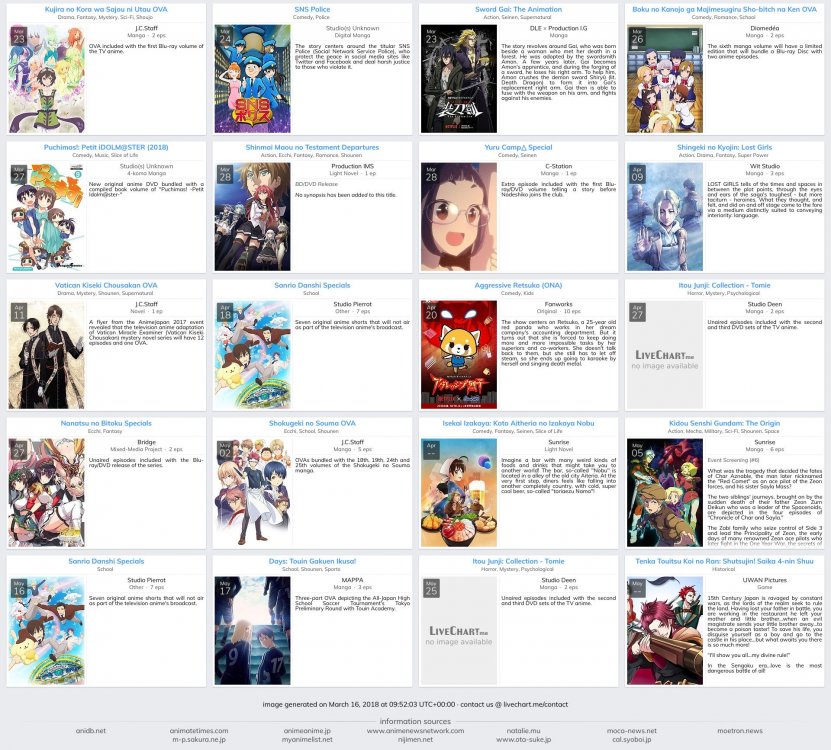The width and height of the screenshot is (831, 750).
Task: Click the Isekai Izakaya poster image
Action: [459, 493]
